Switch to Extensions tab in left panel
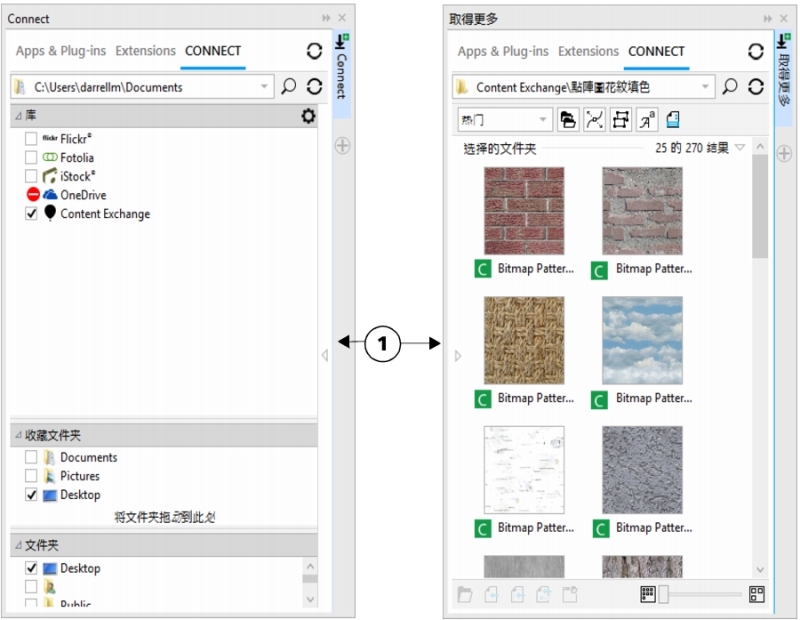 tap(145, 51)
